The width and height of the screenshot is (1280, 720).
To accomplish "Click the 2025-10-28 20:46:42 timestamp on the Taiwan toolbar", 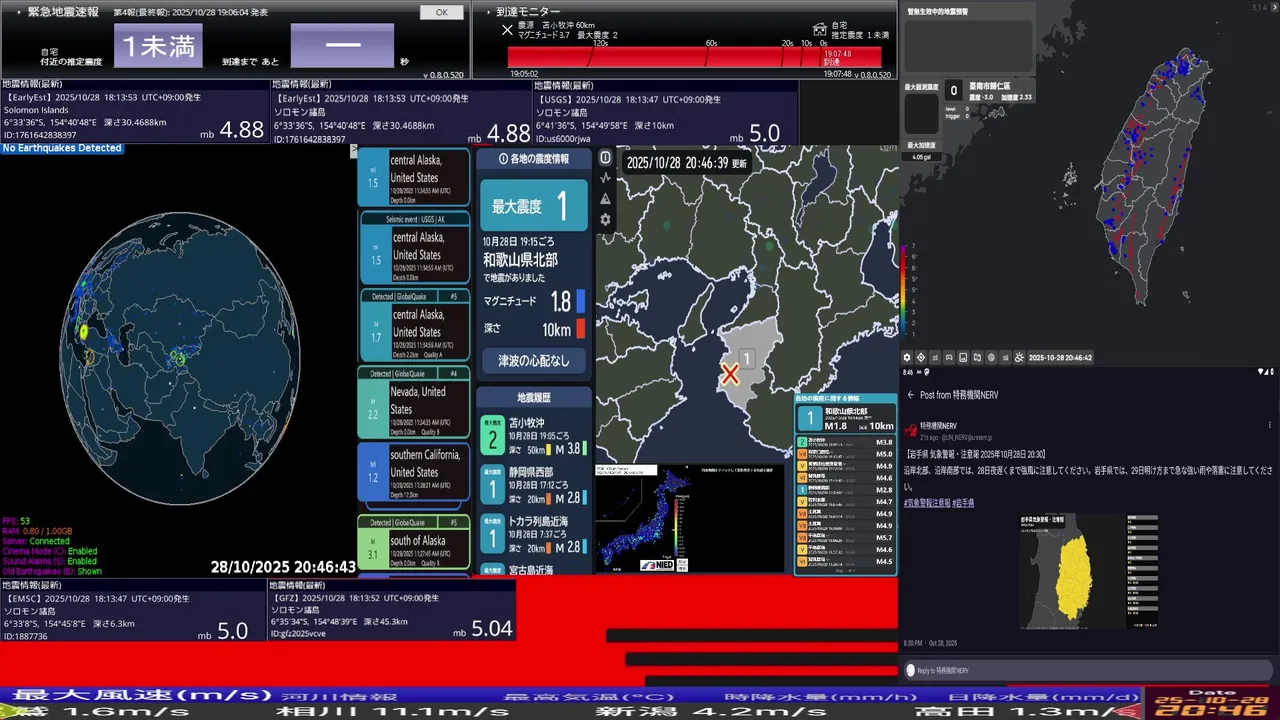I will tap(1060, 357).
